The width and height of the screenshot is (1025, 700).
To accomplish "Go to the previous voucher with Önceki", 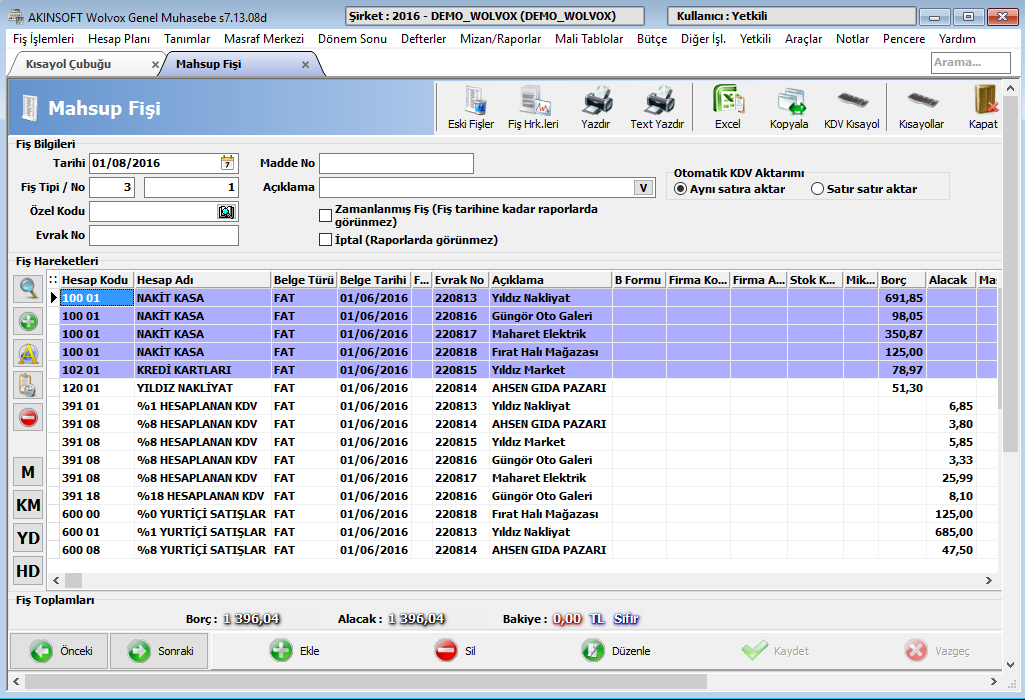I will tap(59, 651).
